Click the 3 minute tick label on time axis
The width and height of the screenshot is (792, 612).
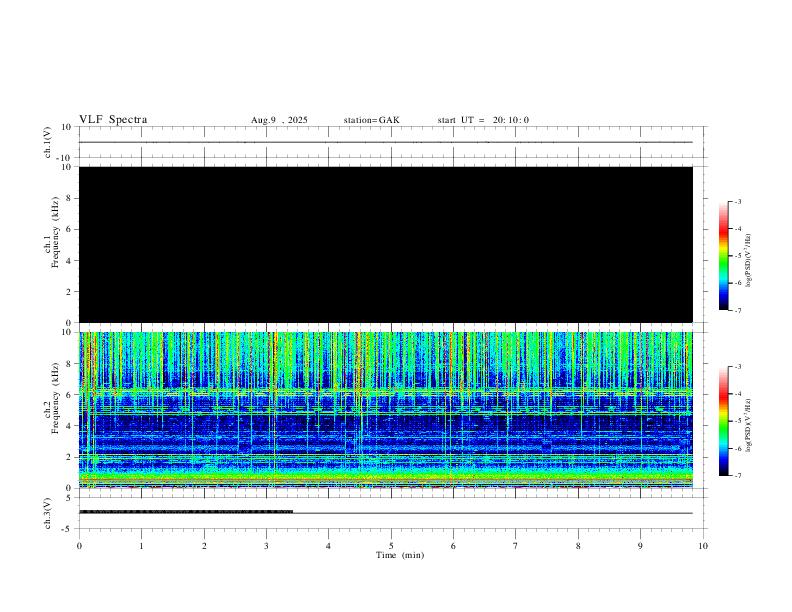point(266,545)
